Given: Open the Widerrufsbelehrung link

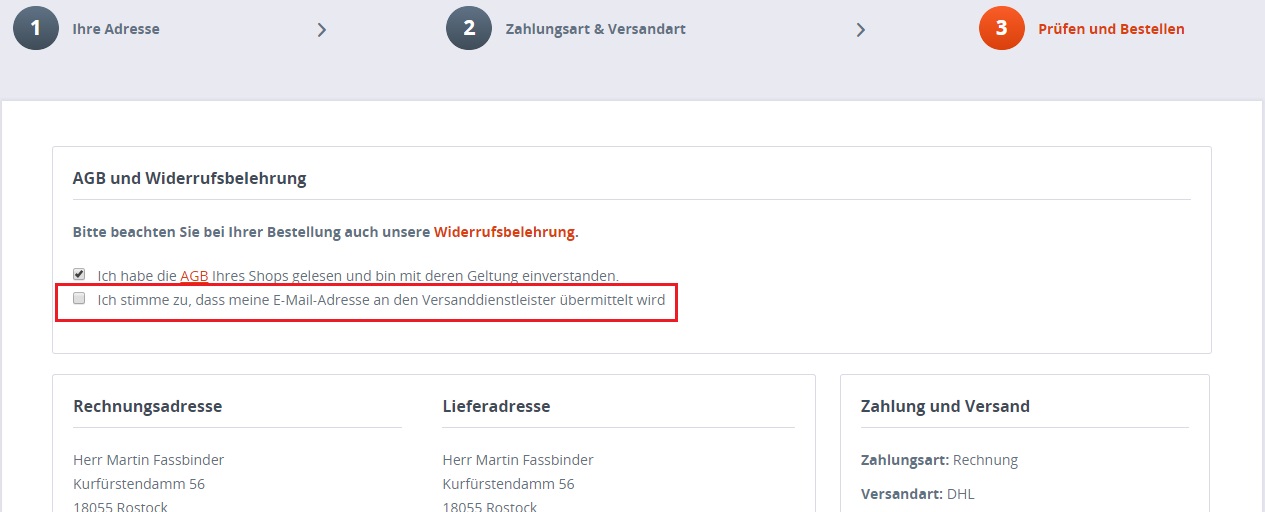Looking at the screenshot, I should (x=504, y=232).
